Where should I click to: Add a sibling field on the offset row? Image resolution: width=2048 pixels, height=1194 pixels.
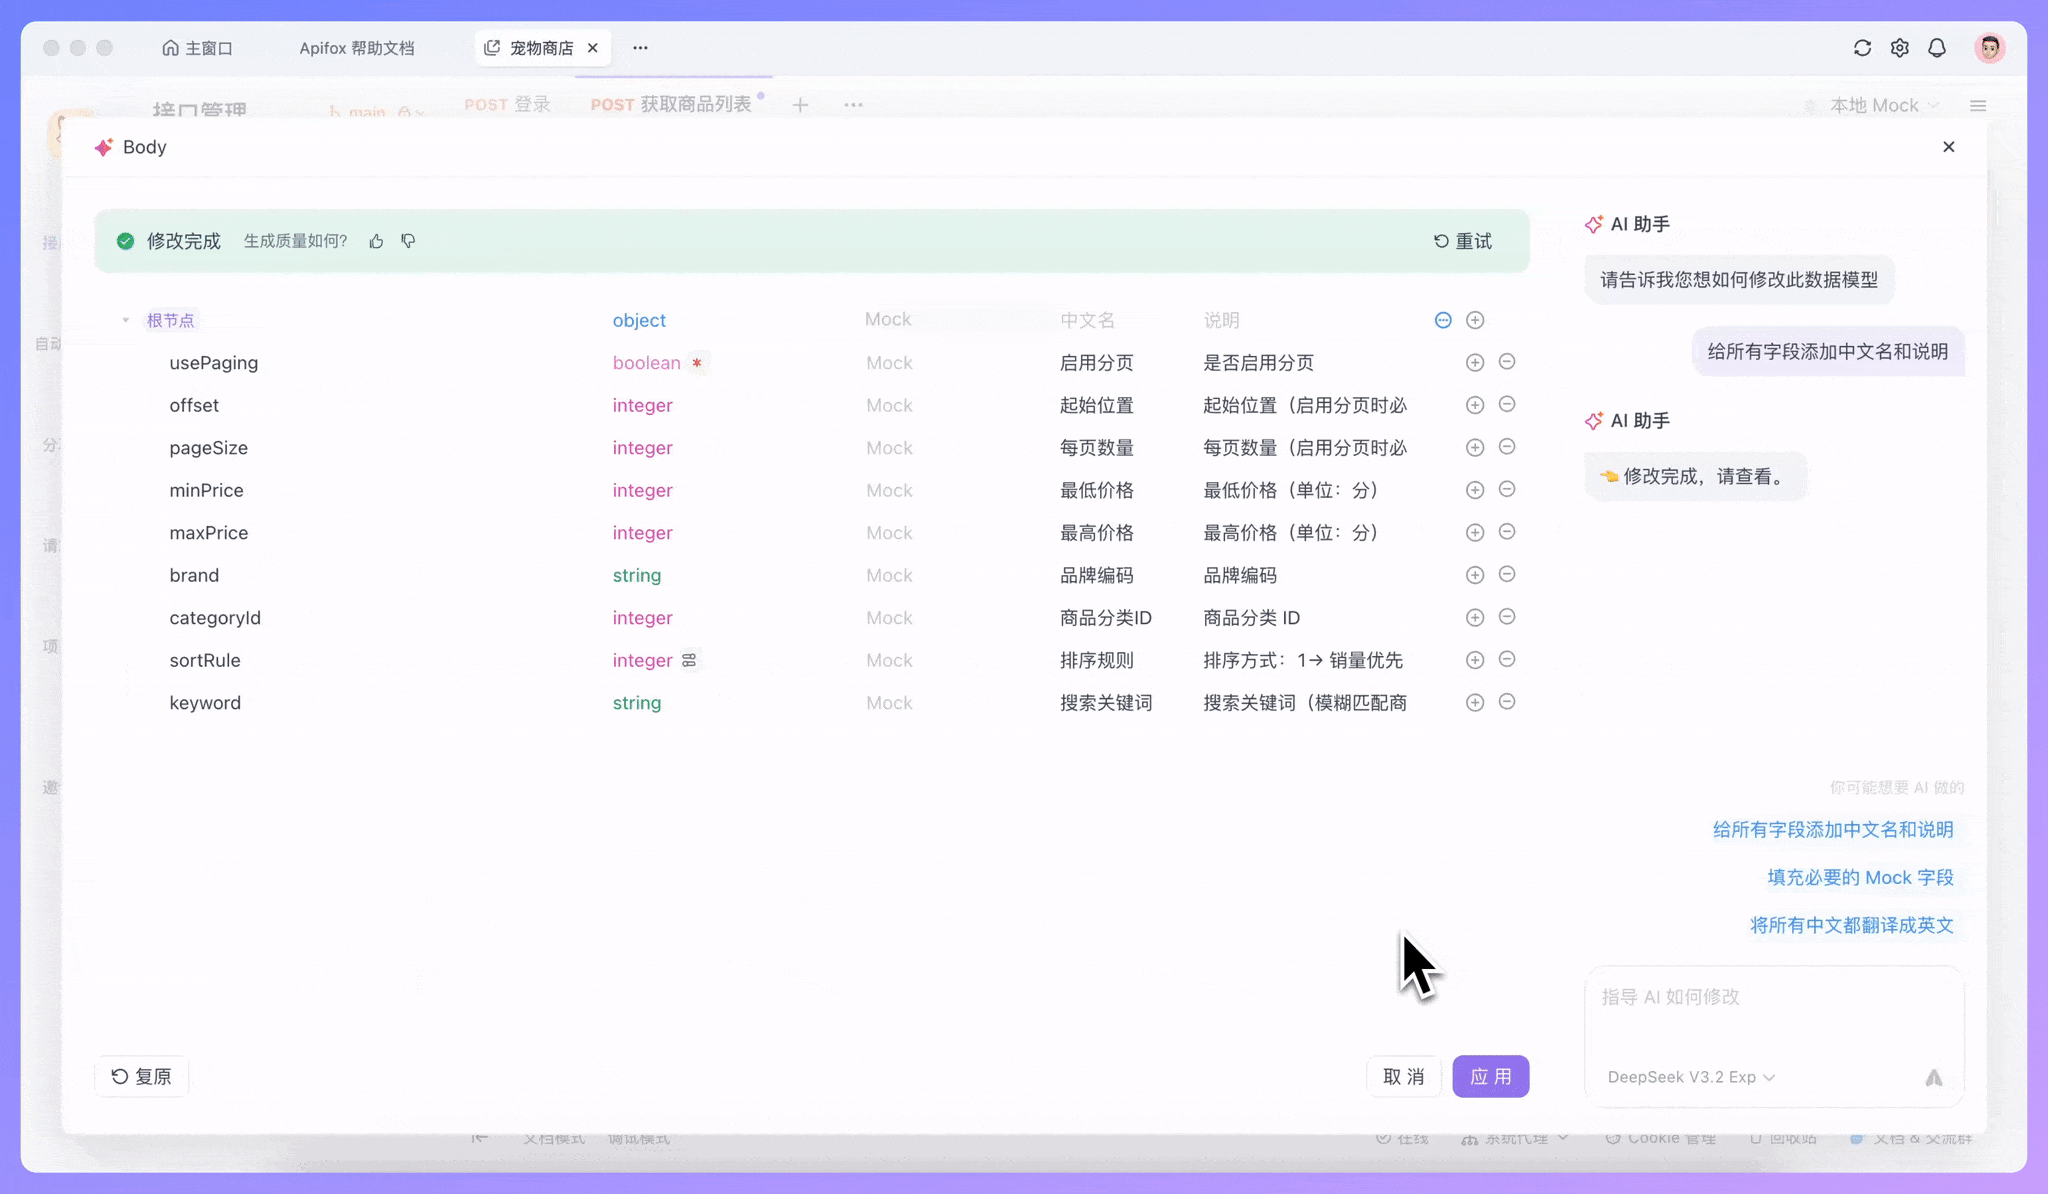click(1476, 405)
